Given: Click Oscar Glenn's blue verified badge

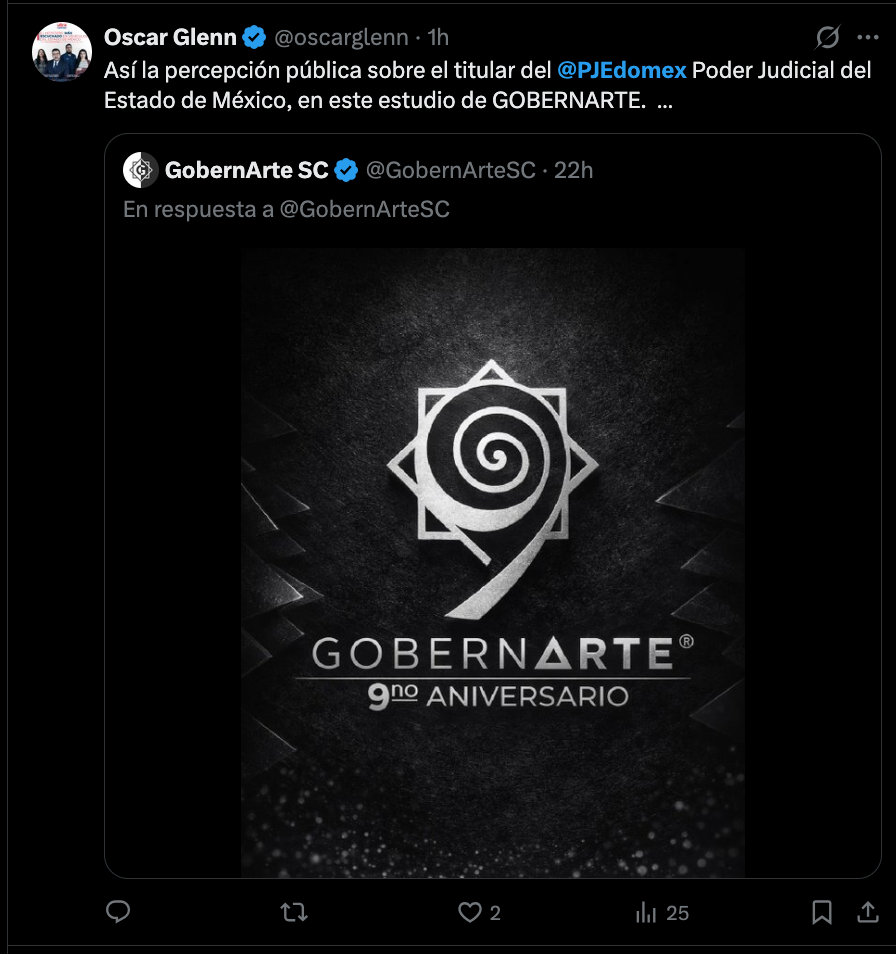Looking at the screenshot, I should coord(255,38).
